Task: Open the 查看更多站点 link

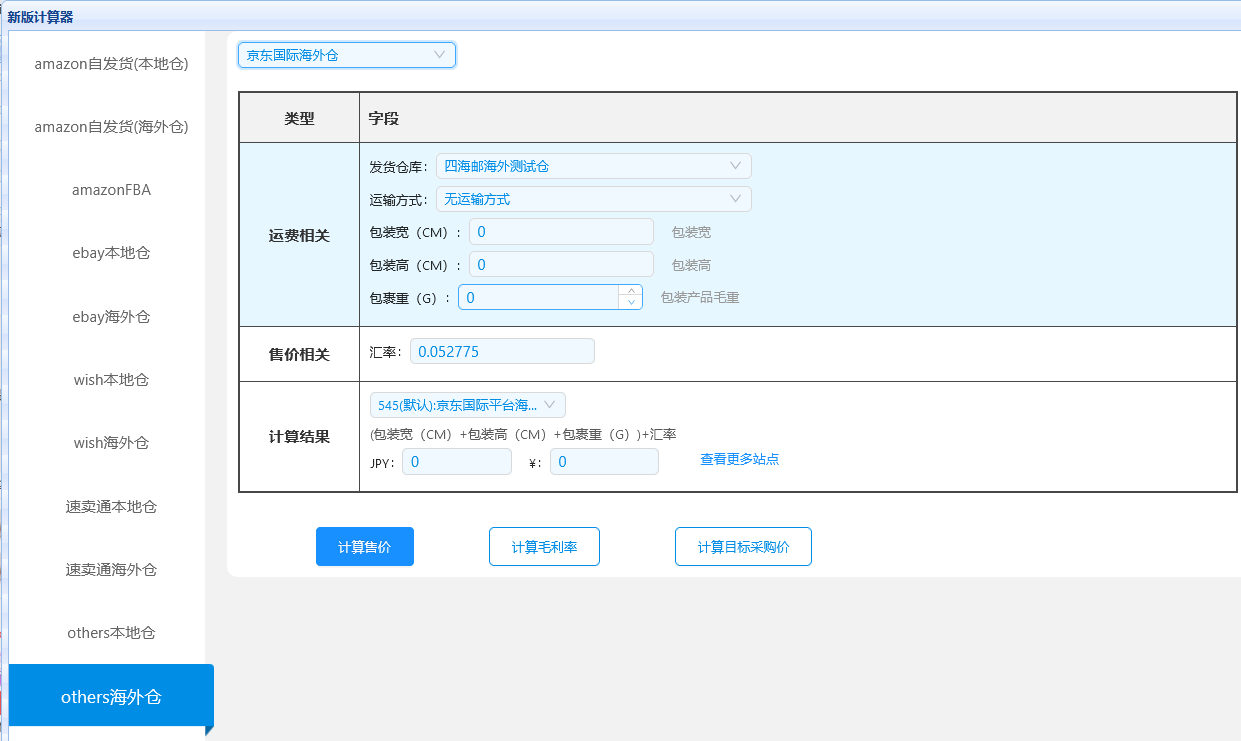Action: (x=739, y=460)
